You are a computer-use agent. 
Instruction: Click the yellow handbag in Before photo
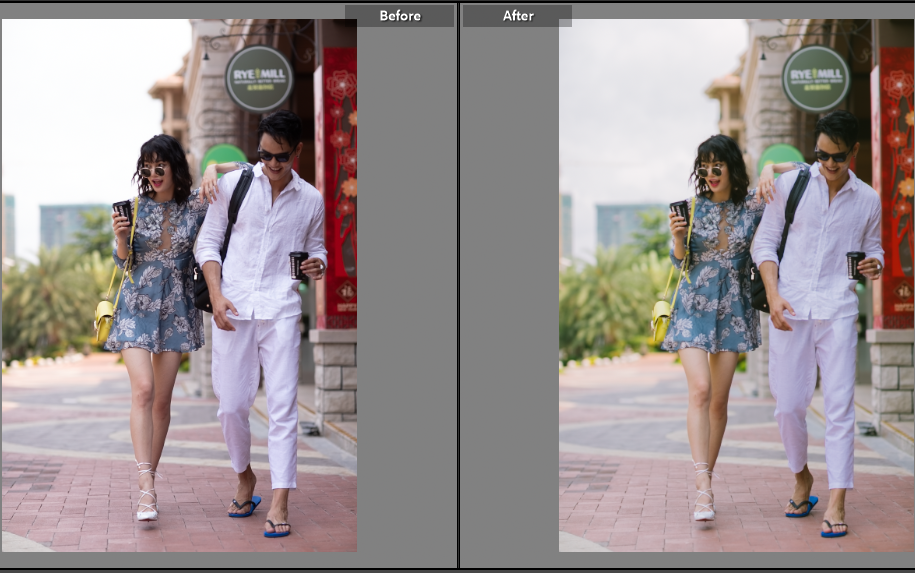coord(104,320)
